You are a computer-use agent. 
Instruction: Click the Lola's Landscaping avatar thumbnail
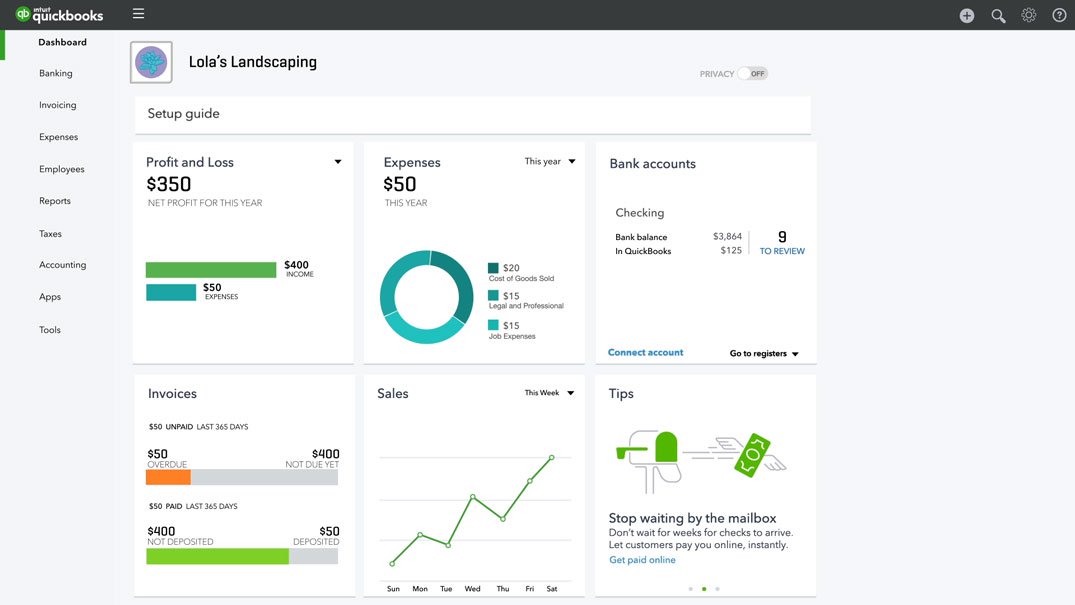pos(151,61)
